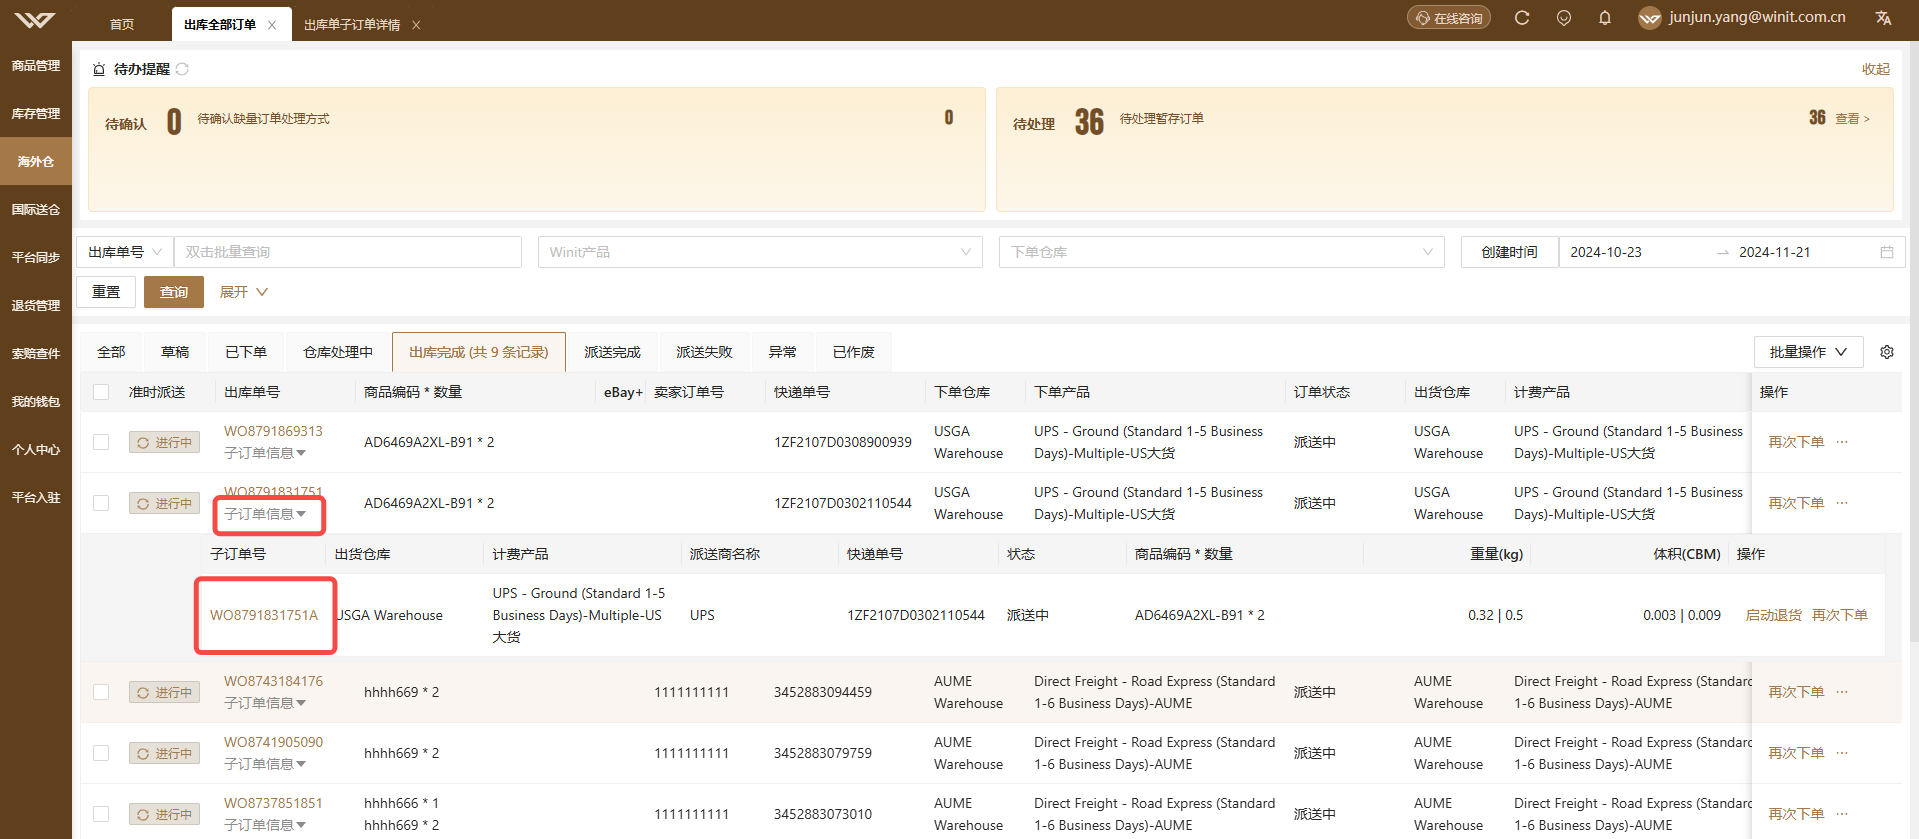Switch to the 派送完成 tab
The width and height of the screenshot is (1919, 839).
tap(612, 352)
